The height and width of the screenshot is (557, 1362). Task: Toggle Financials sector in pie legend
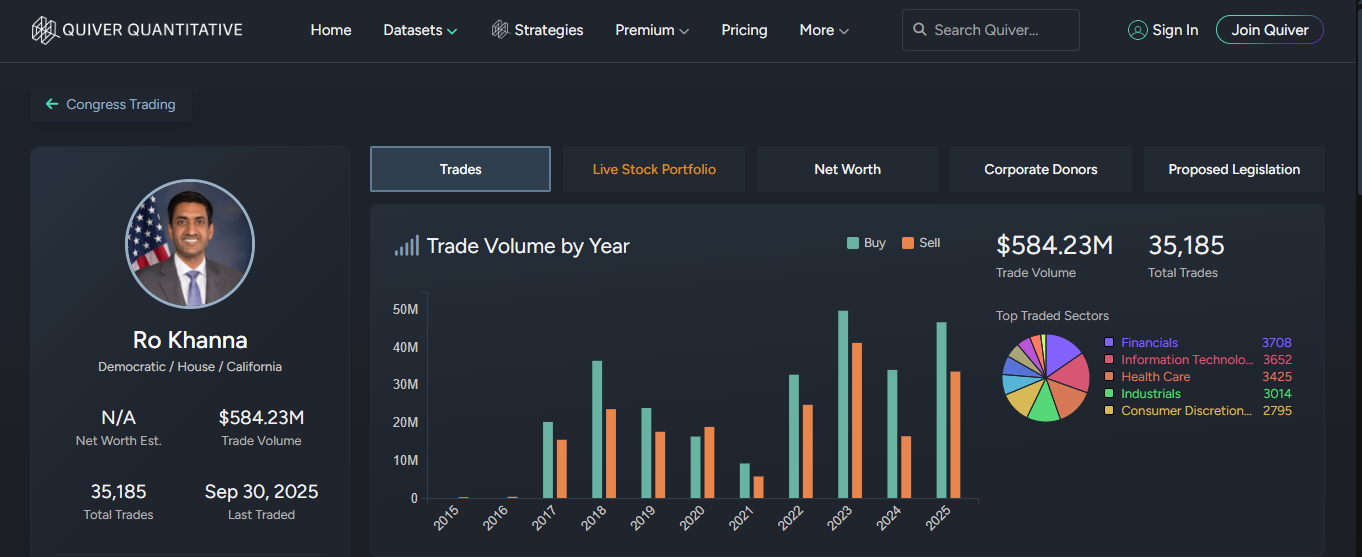[x=1149, y=343]
